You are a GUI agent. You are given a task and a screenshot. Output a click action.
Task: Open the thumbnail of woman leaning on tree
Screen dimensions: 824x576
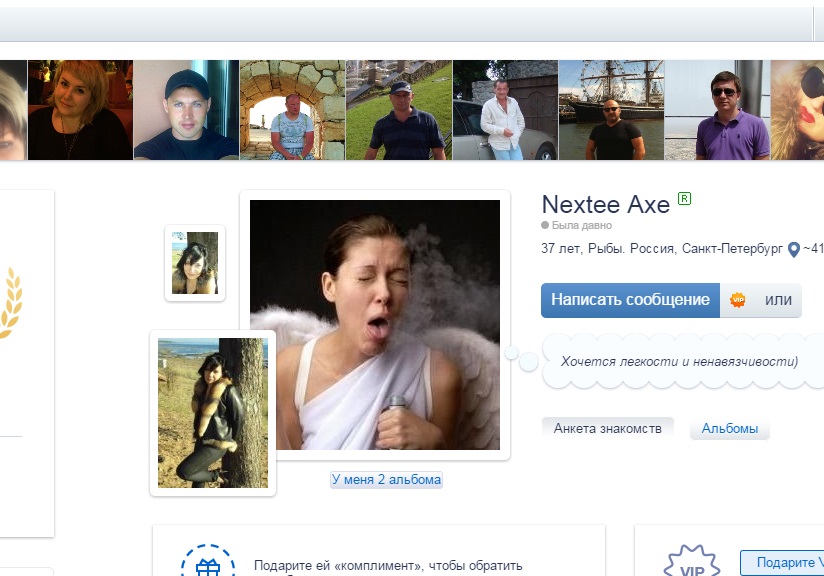pos(213,413)
